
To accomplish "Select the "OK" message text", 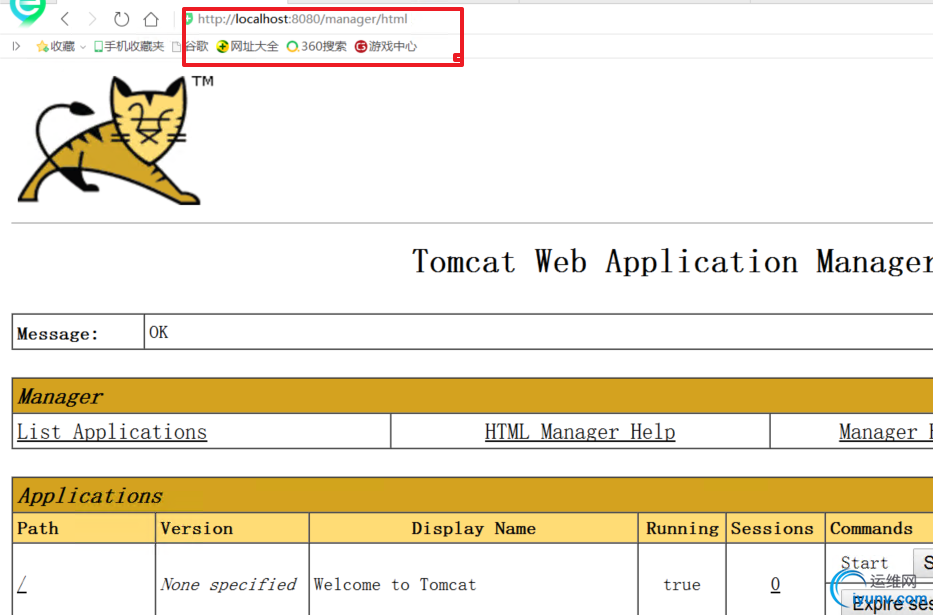I will pos(159,332).
